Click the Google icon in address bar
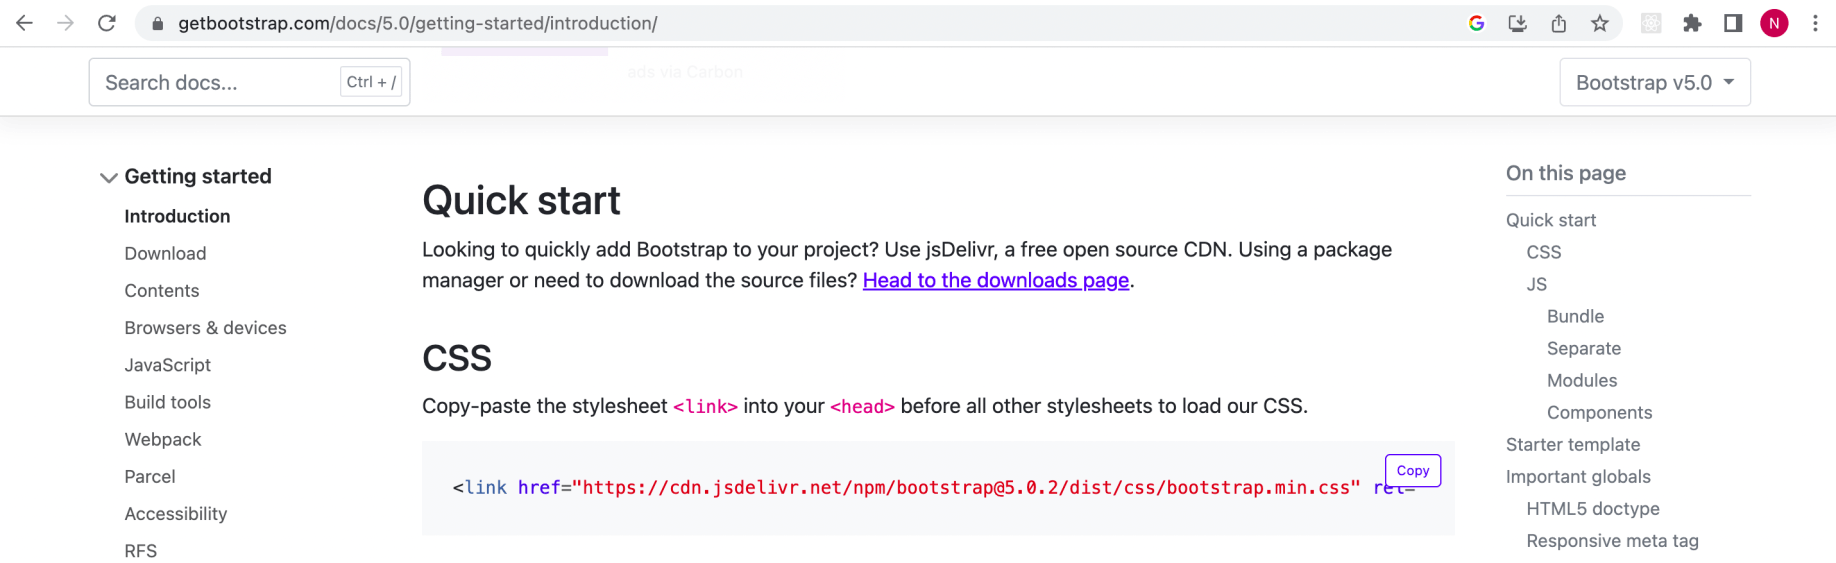 coord(1476,23)
